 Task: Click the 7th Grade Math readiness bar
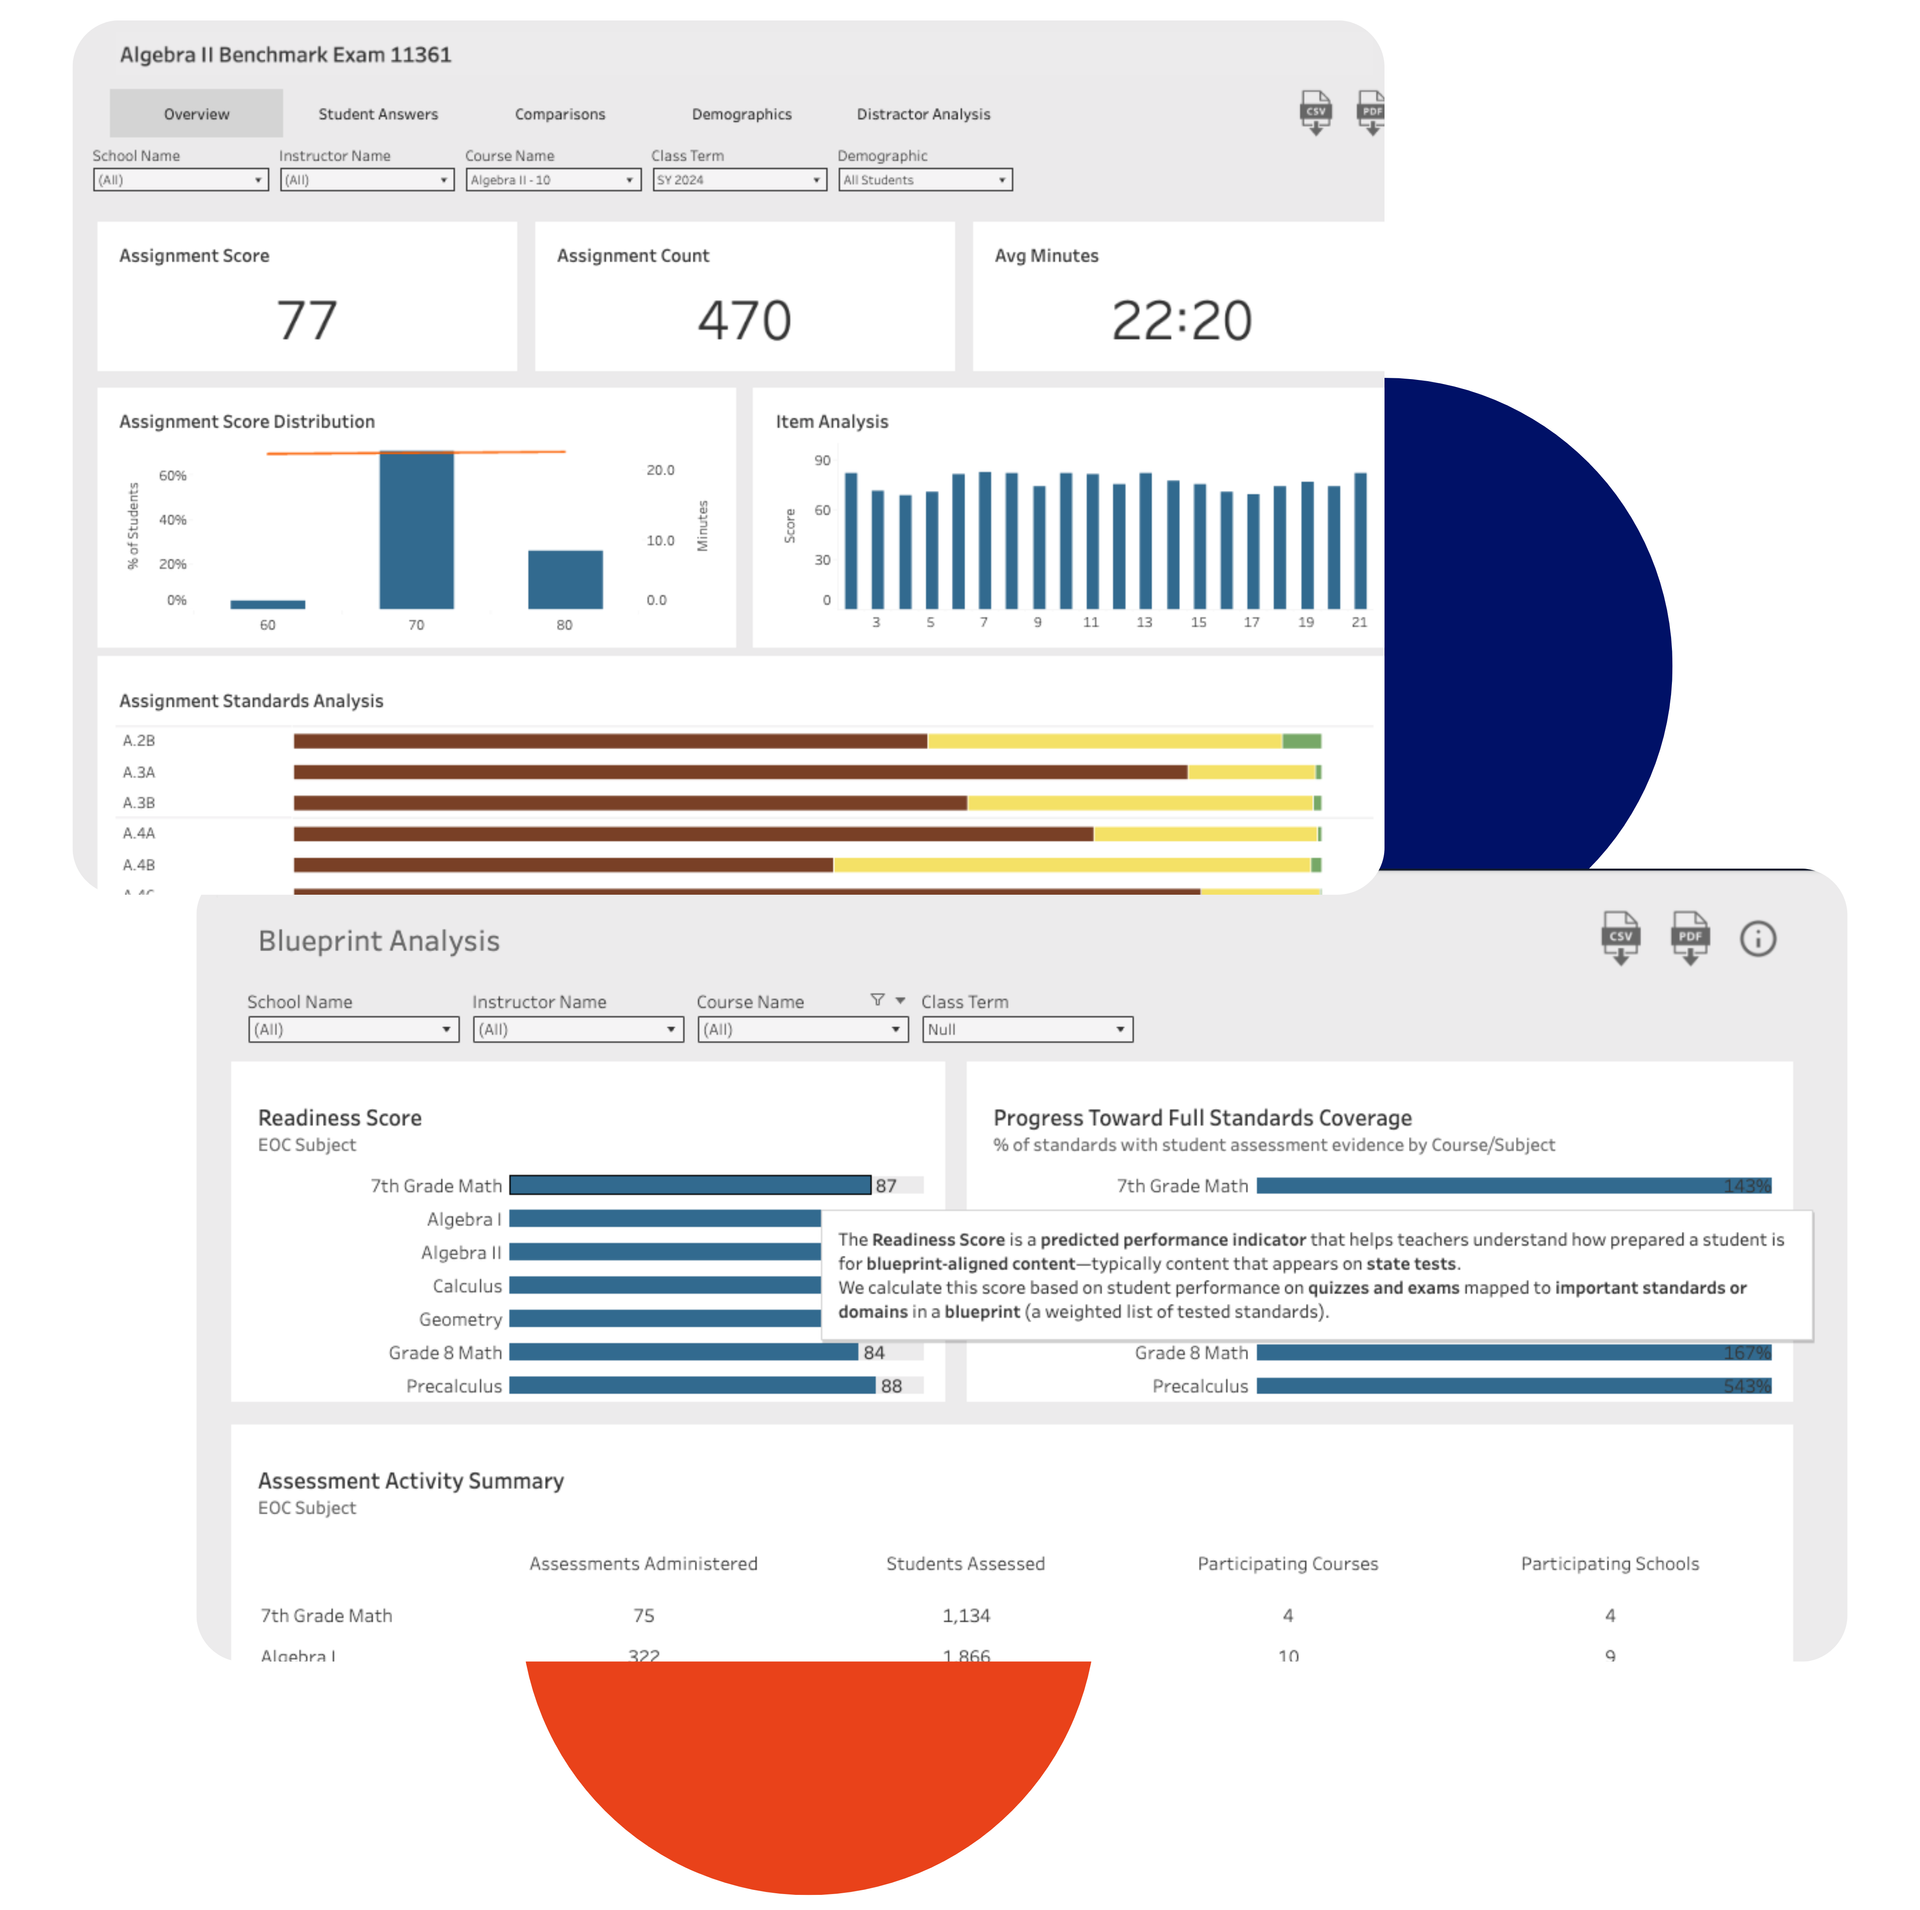tap(689, 1184)
